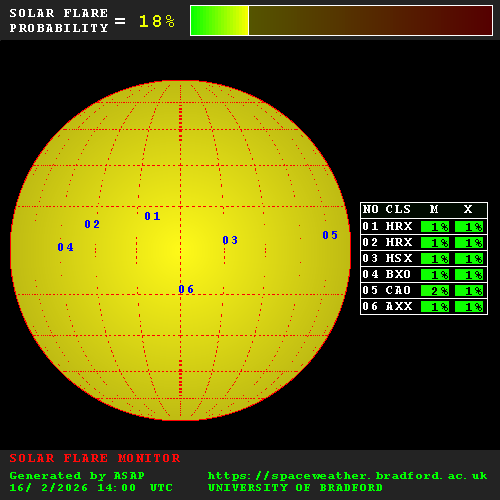Click sunspot region label 06 on the solar disk
The height and width of the screenshot is (500, 500).
(186, 289)
